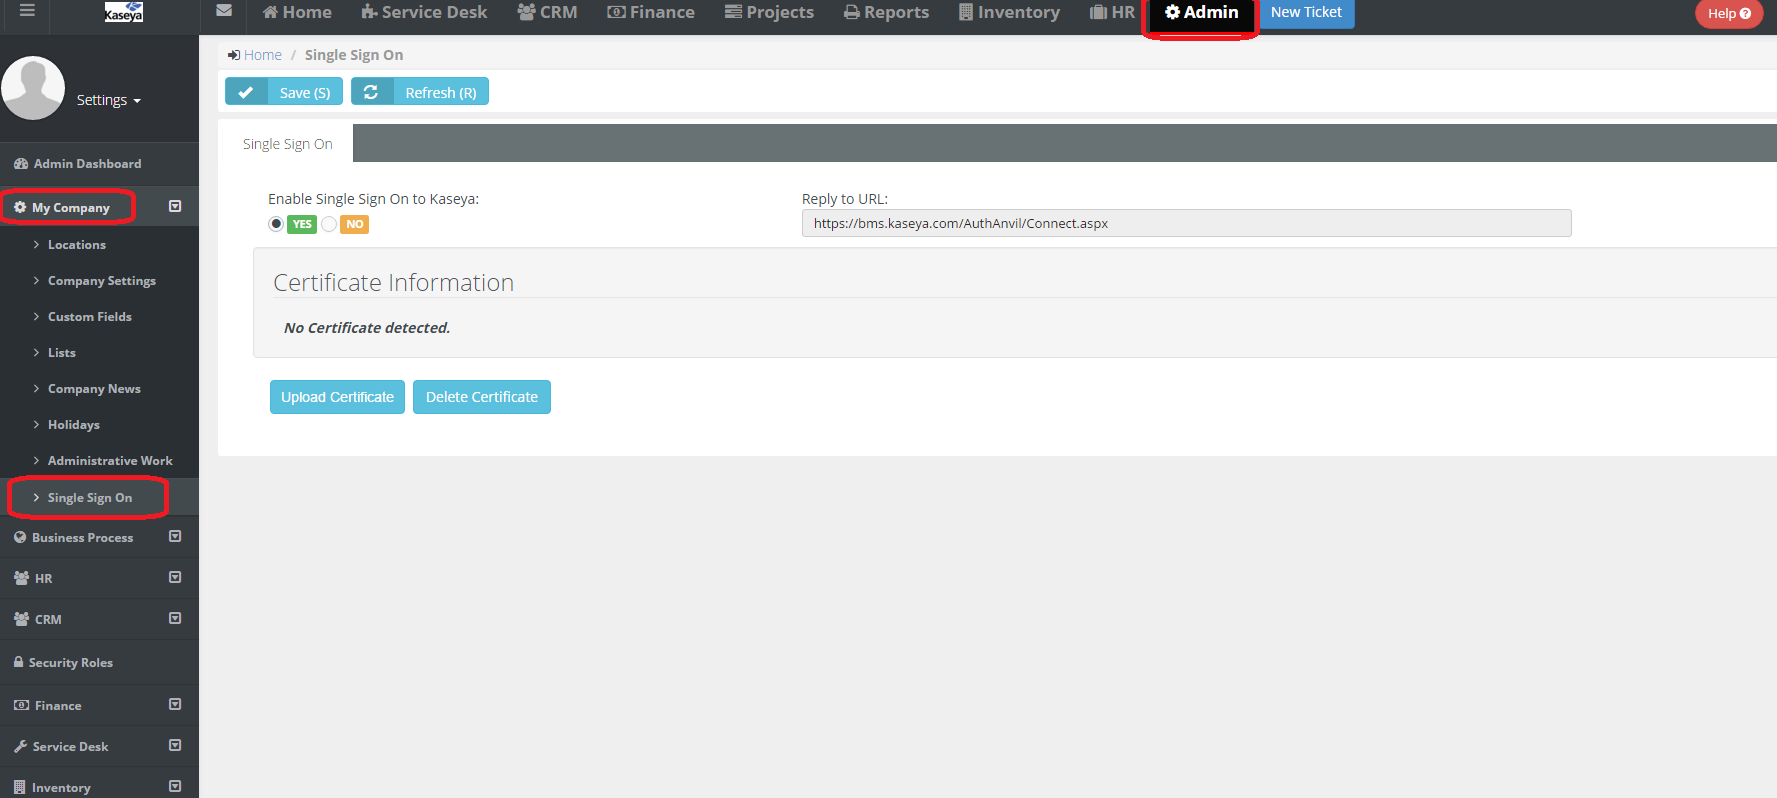
Task: Click the green YES label
Action: coord(302,224)
